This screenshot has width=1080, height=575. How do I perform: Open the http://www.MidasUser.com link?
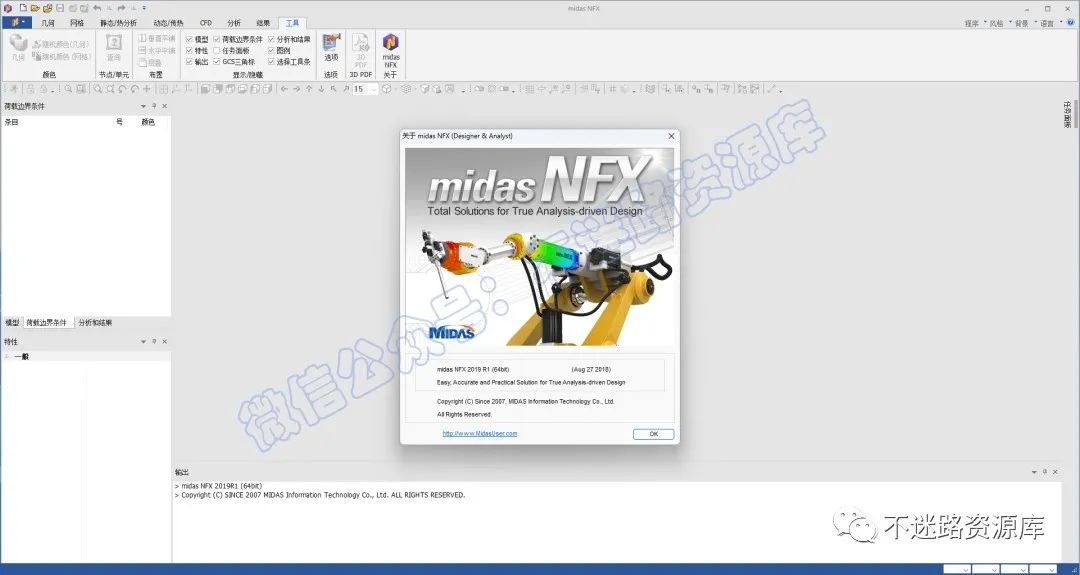coord(479,433)
